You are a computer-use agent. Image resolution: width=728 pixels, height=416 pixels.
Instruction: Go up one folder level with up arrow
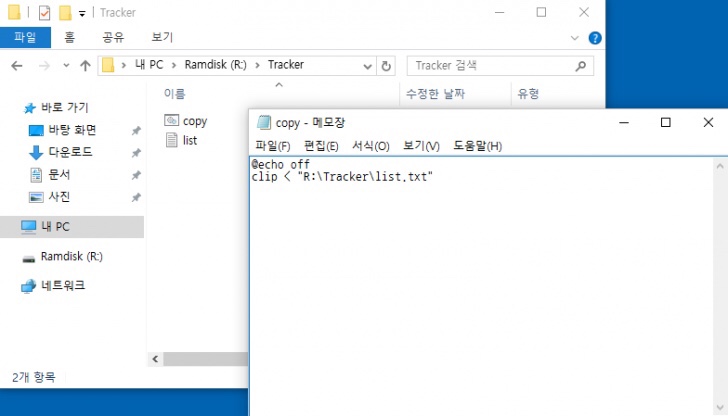85,66
